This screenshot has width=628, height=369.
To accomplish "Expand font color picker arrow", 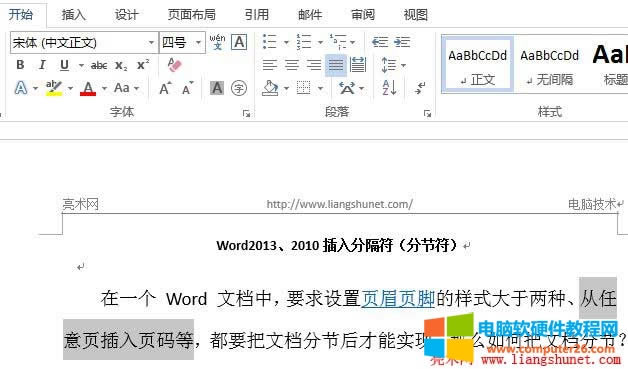I will pyautogui.click(x=105, y=88).
